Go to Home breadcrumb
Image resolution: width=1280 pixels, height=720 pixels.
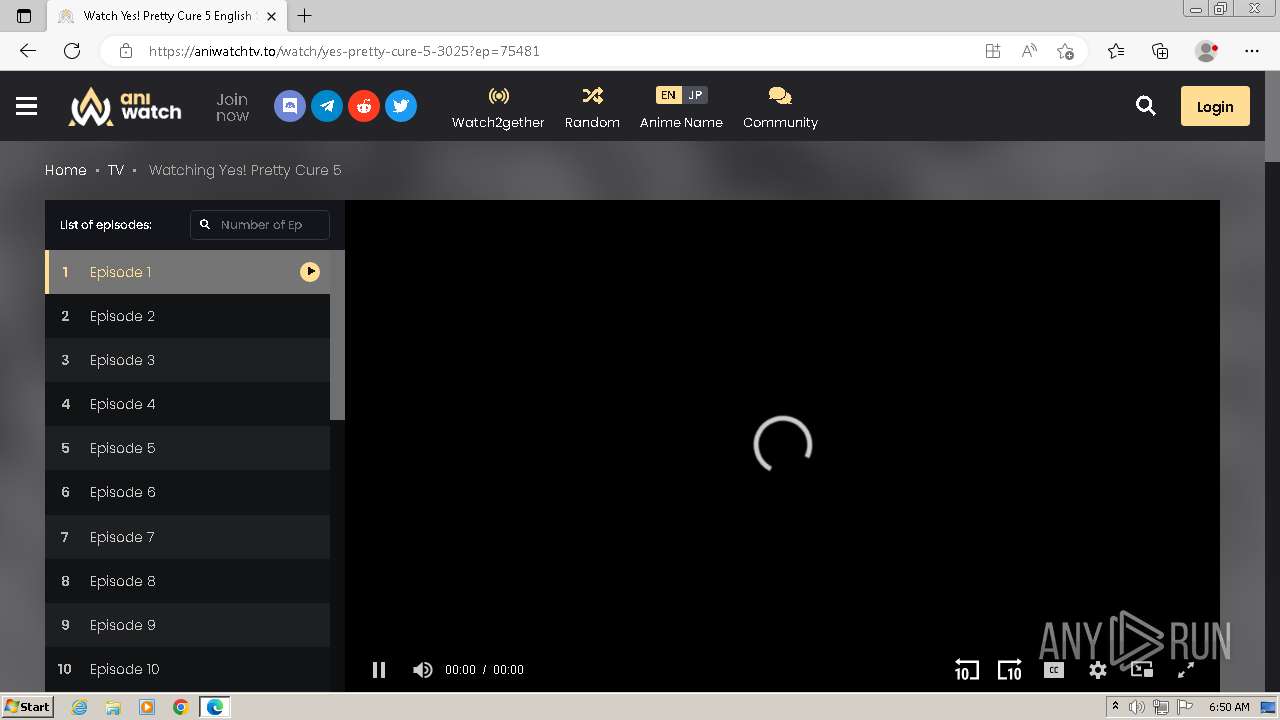[66, 170]
